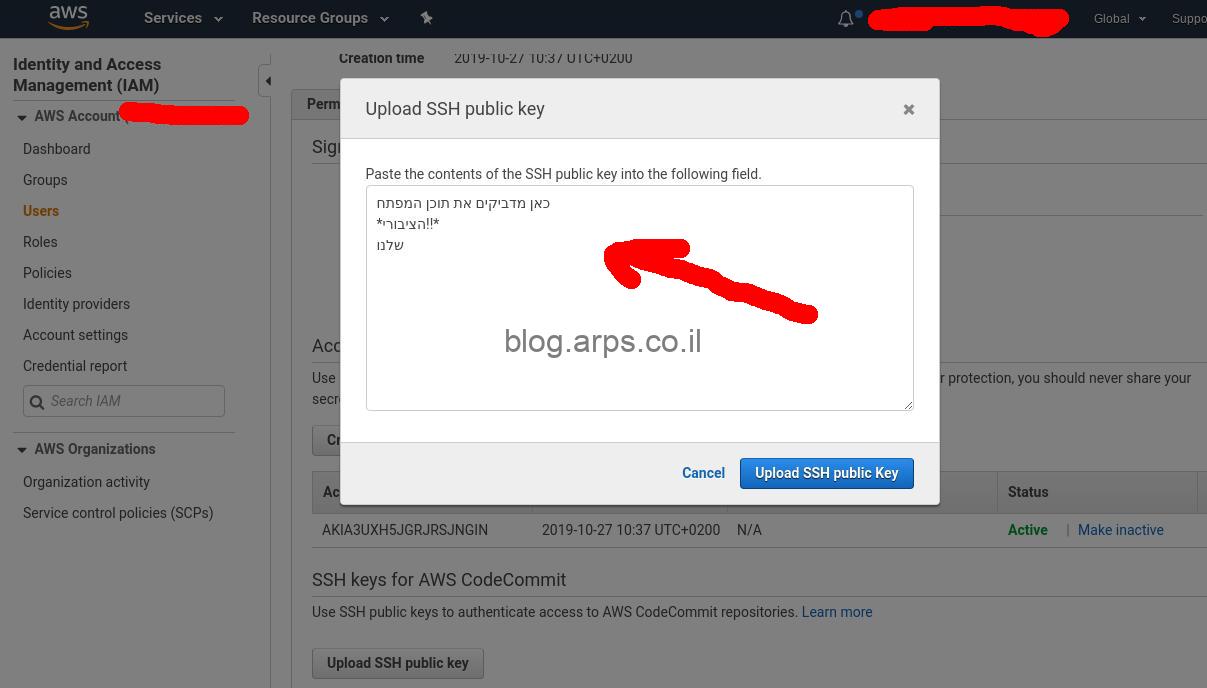Click the Upload SSH public key dialog title
This screenshot has height=688, width=1207.
(x=455, y=109)
